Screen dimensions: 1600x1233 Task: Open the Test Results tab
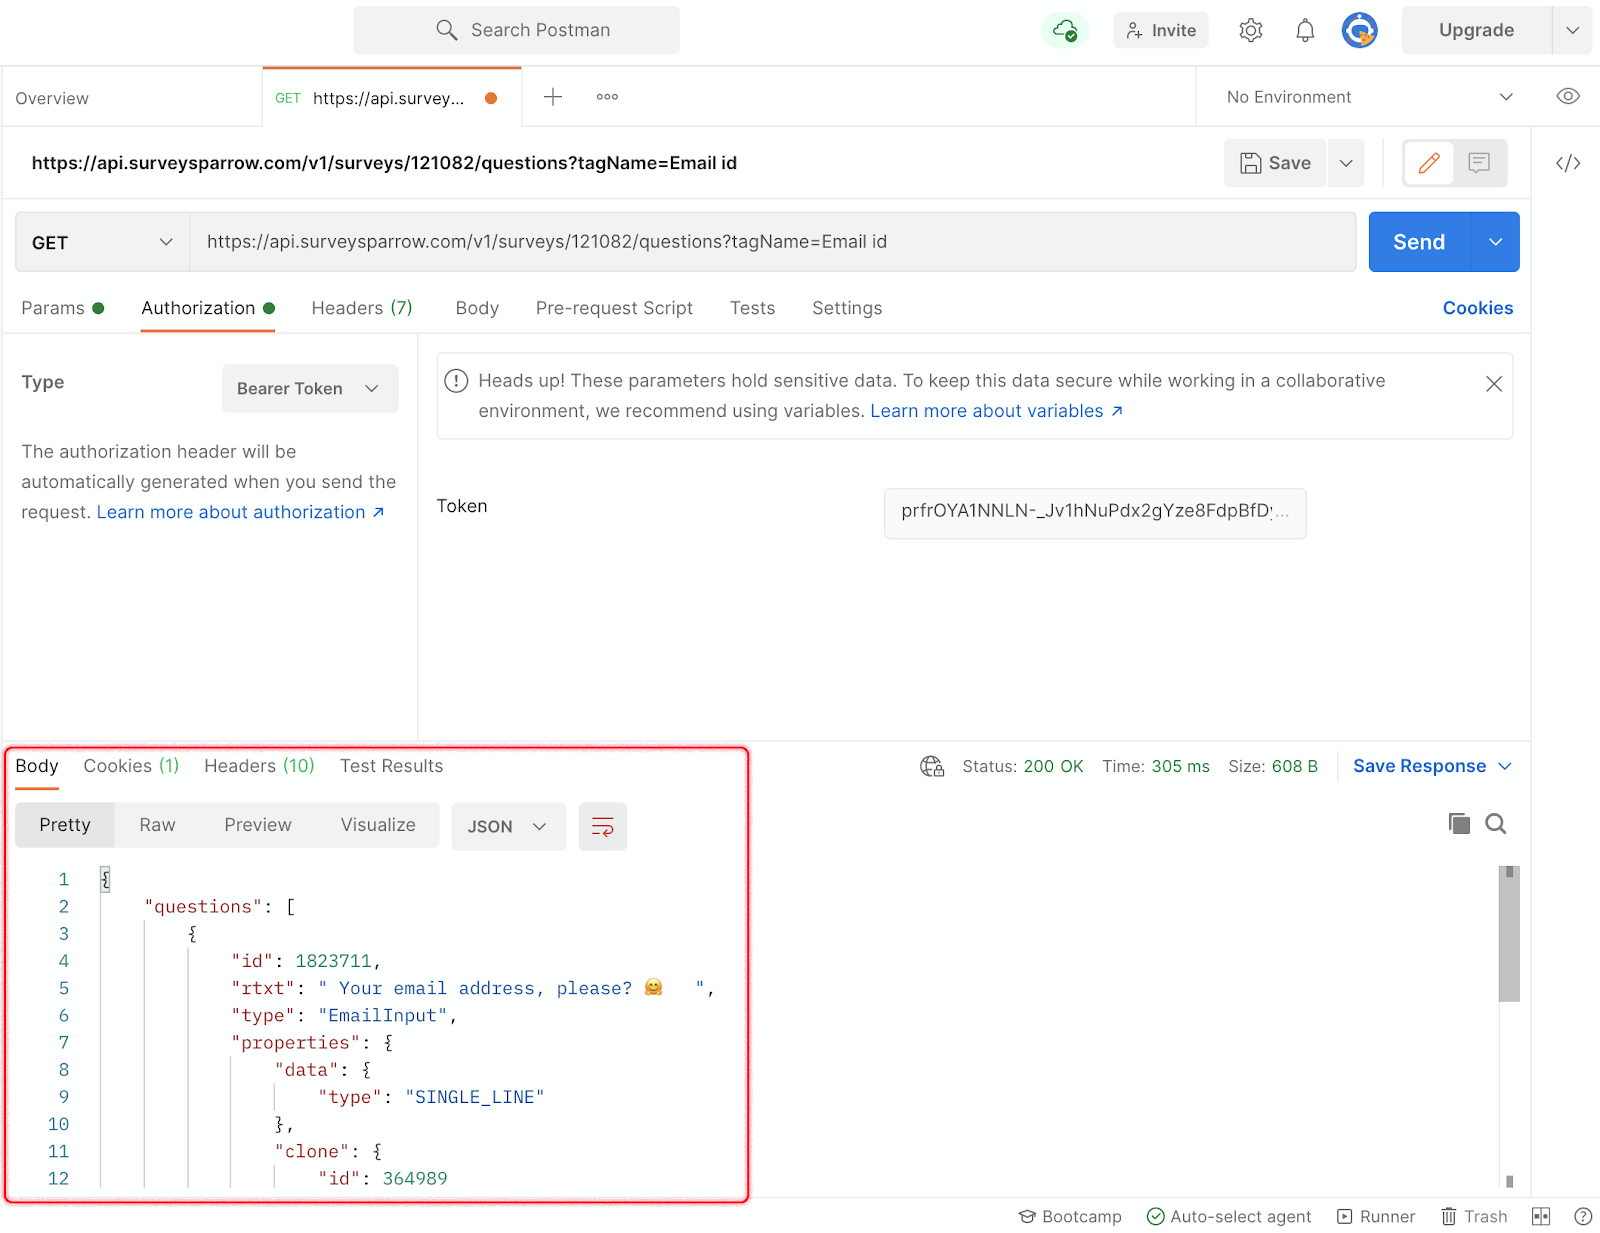point(391,766)
